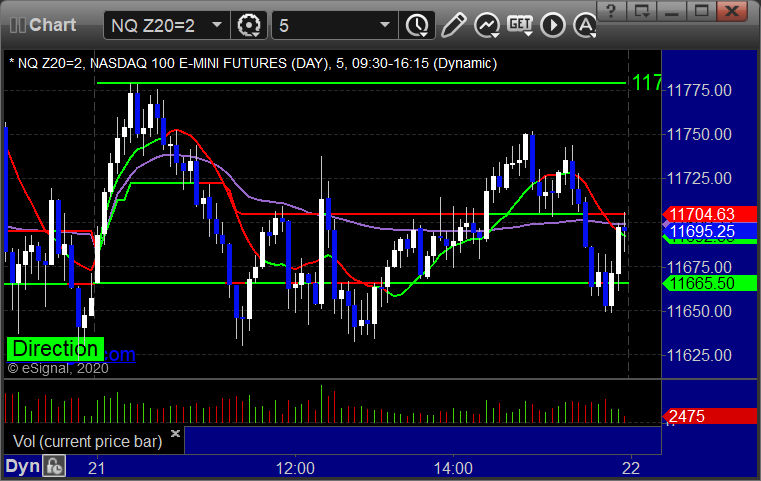Click the Direction label box

coord(55,349)
